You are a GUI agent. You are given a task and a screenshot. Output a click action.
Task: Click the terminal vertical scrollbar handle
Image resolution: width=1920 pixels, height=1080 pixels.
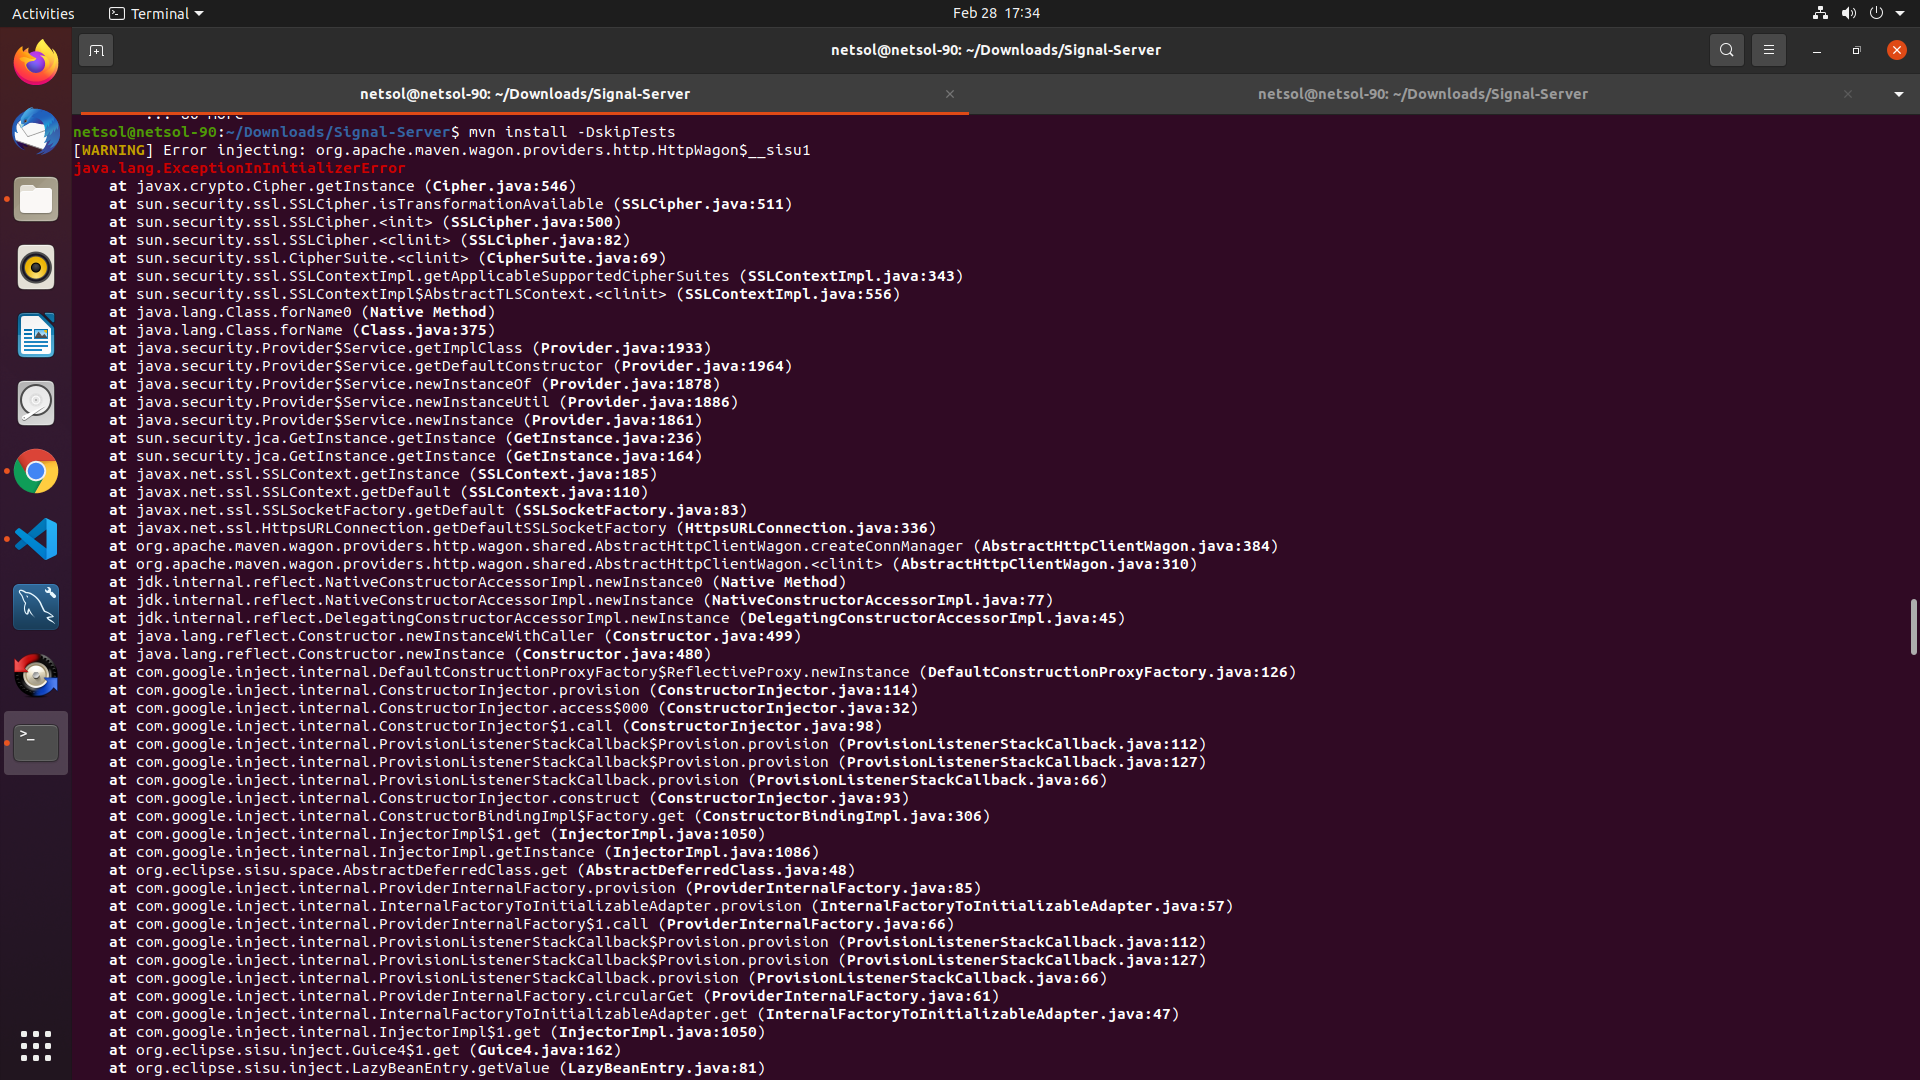(1913, 627)
